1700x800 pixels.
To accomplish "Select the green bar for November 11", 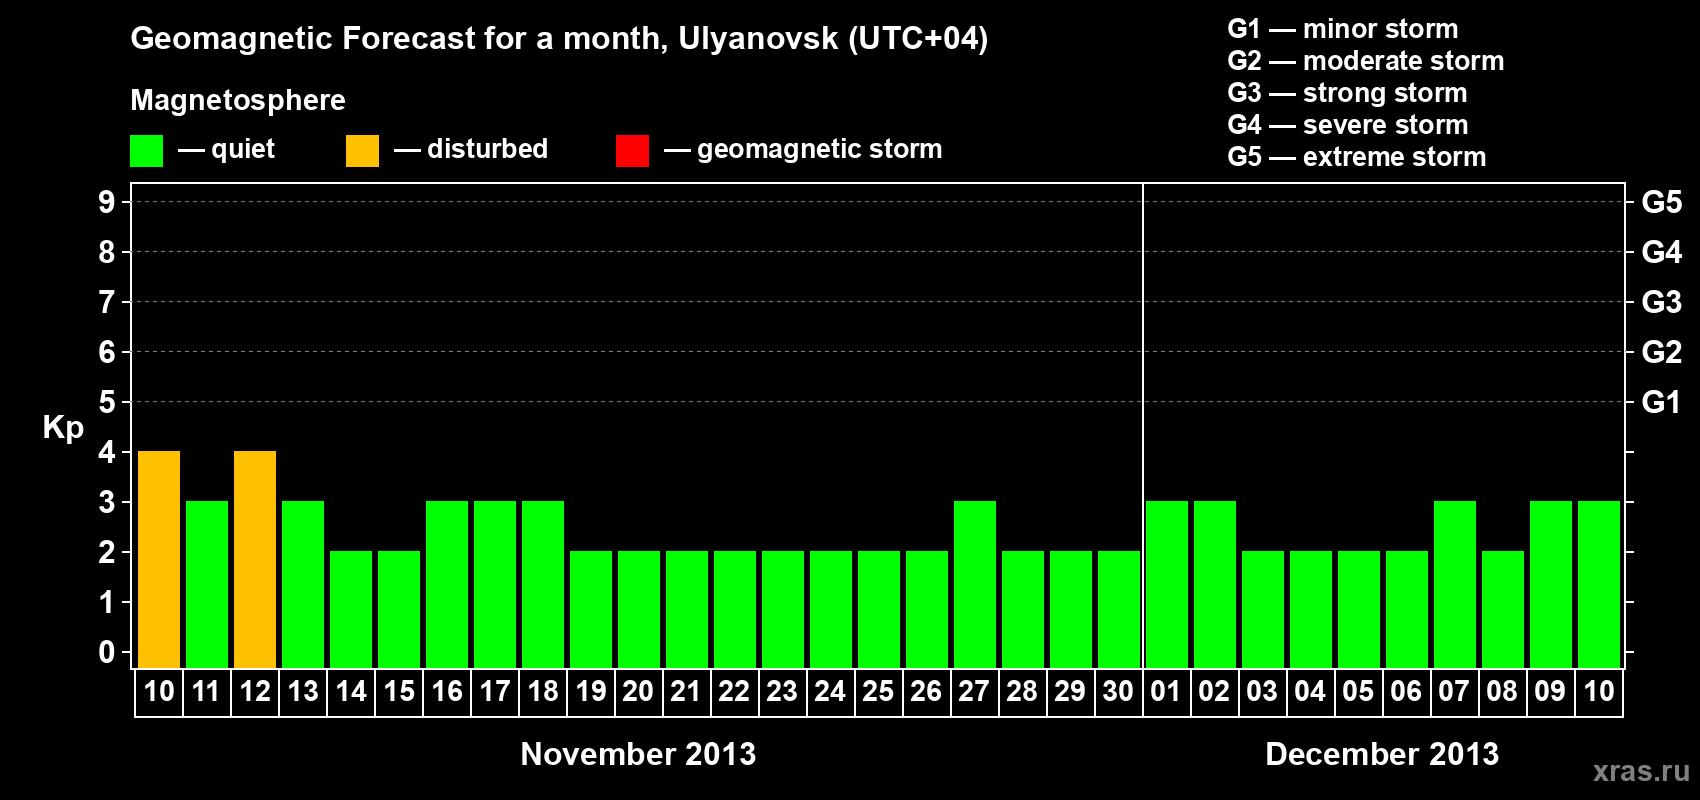I will pos(207,584).
